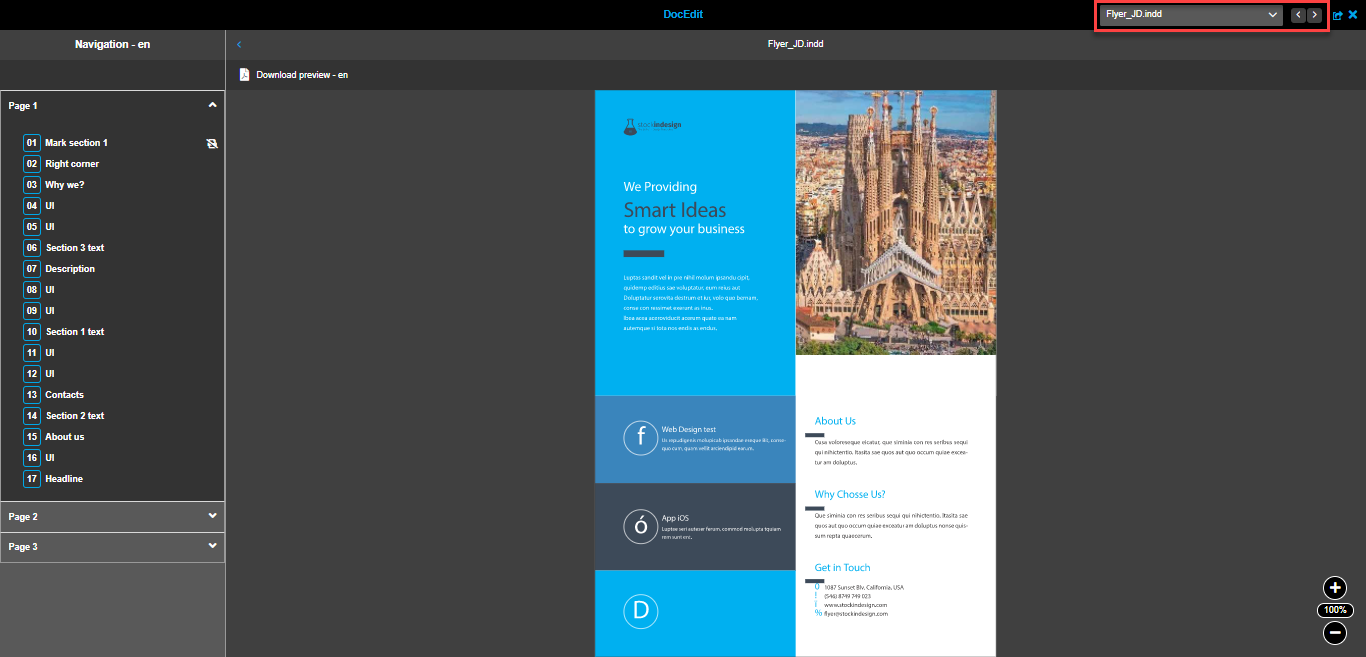Click the share/export icon at top right
Screen dimensions: 1366x657
tap(1337, 14)
